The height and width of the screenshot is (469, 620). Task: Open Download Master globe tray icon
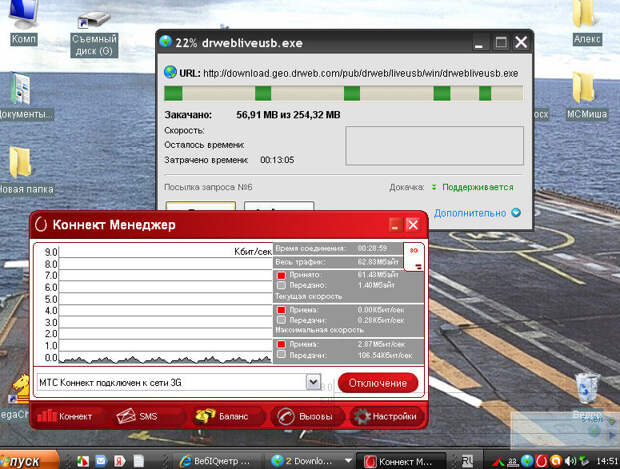coord(527,461)
